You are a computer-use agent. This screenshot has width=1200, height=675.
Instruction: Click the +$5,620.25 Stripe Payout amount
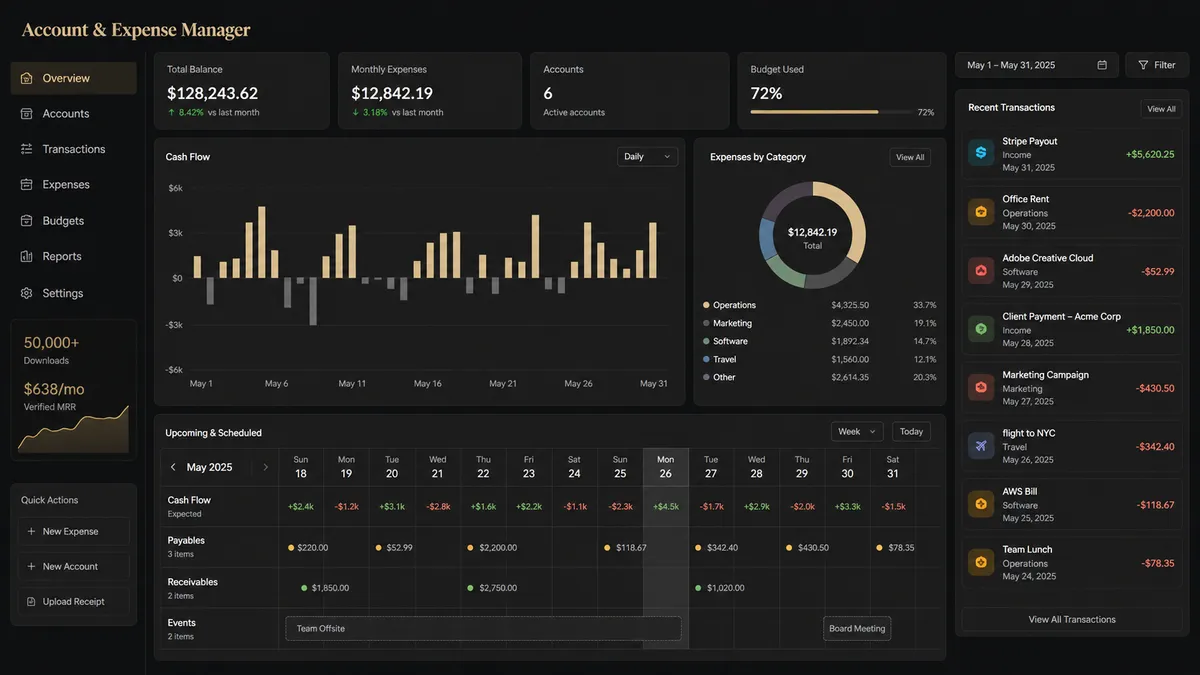click(1150, 154)
